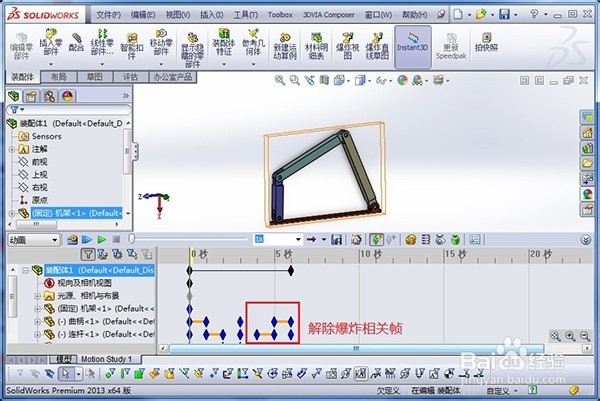Open the 文件(F) menu
This screenshot has height=401, width=600.
click(x=108, y=15)
